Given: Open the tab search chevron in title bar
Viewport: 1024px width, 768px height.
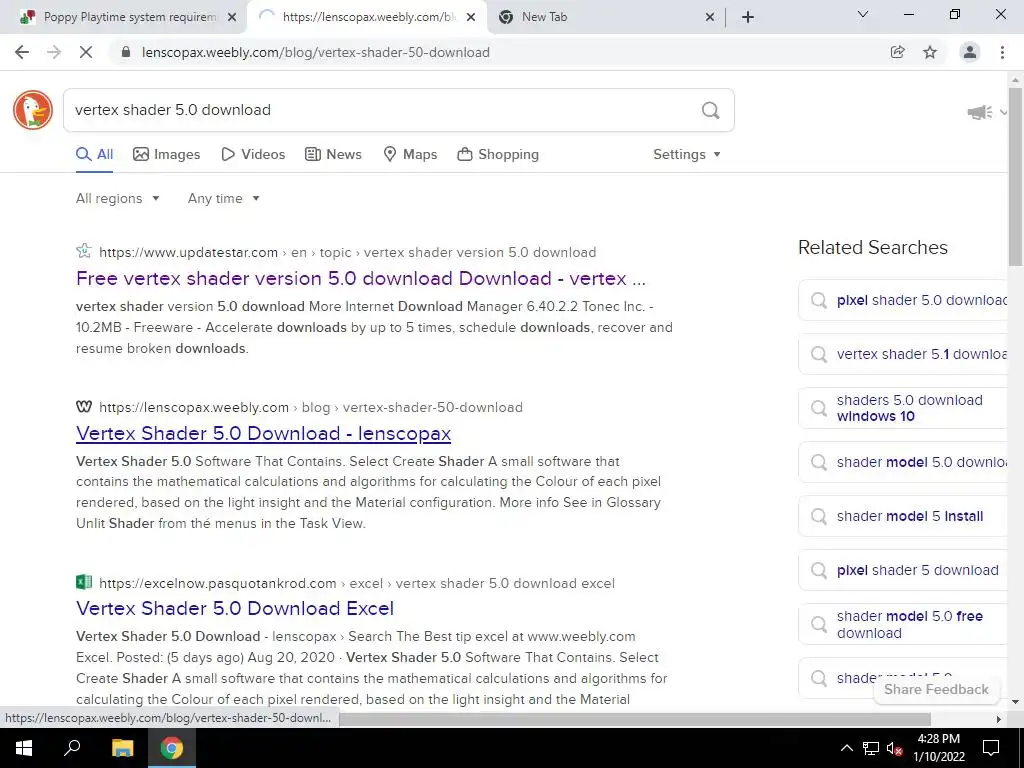Looking at the screenshot, I should 863,14.
